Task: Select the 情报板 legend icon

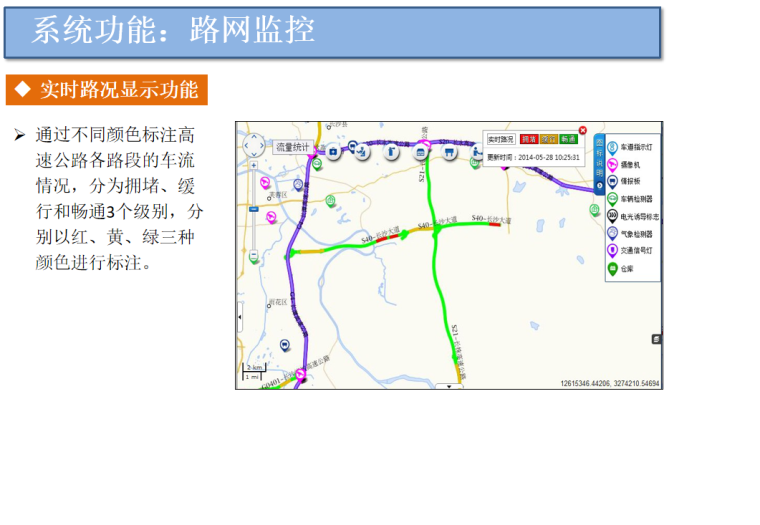Action: (x=612, y=181)
